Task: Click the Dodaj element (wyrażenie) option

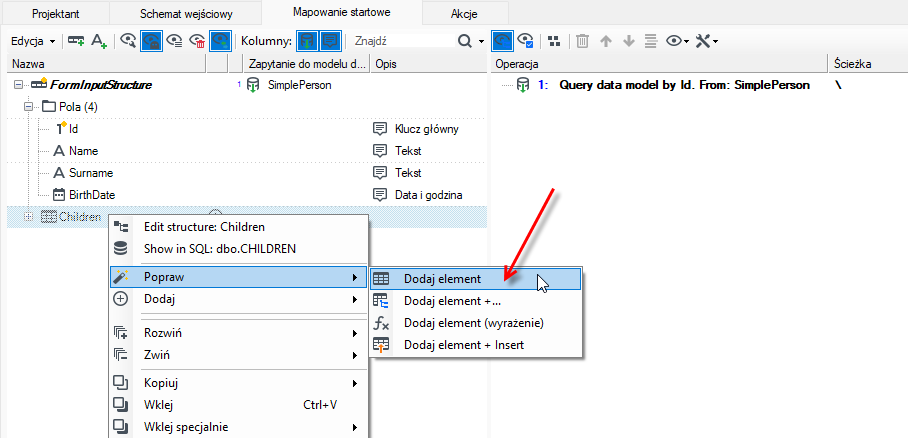Action: point(475,323)
